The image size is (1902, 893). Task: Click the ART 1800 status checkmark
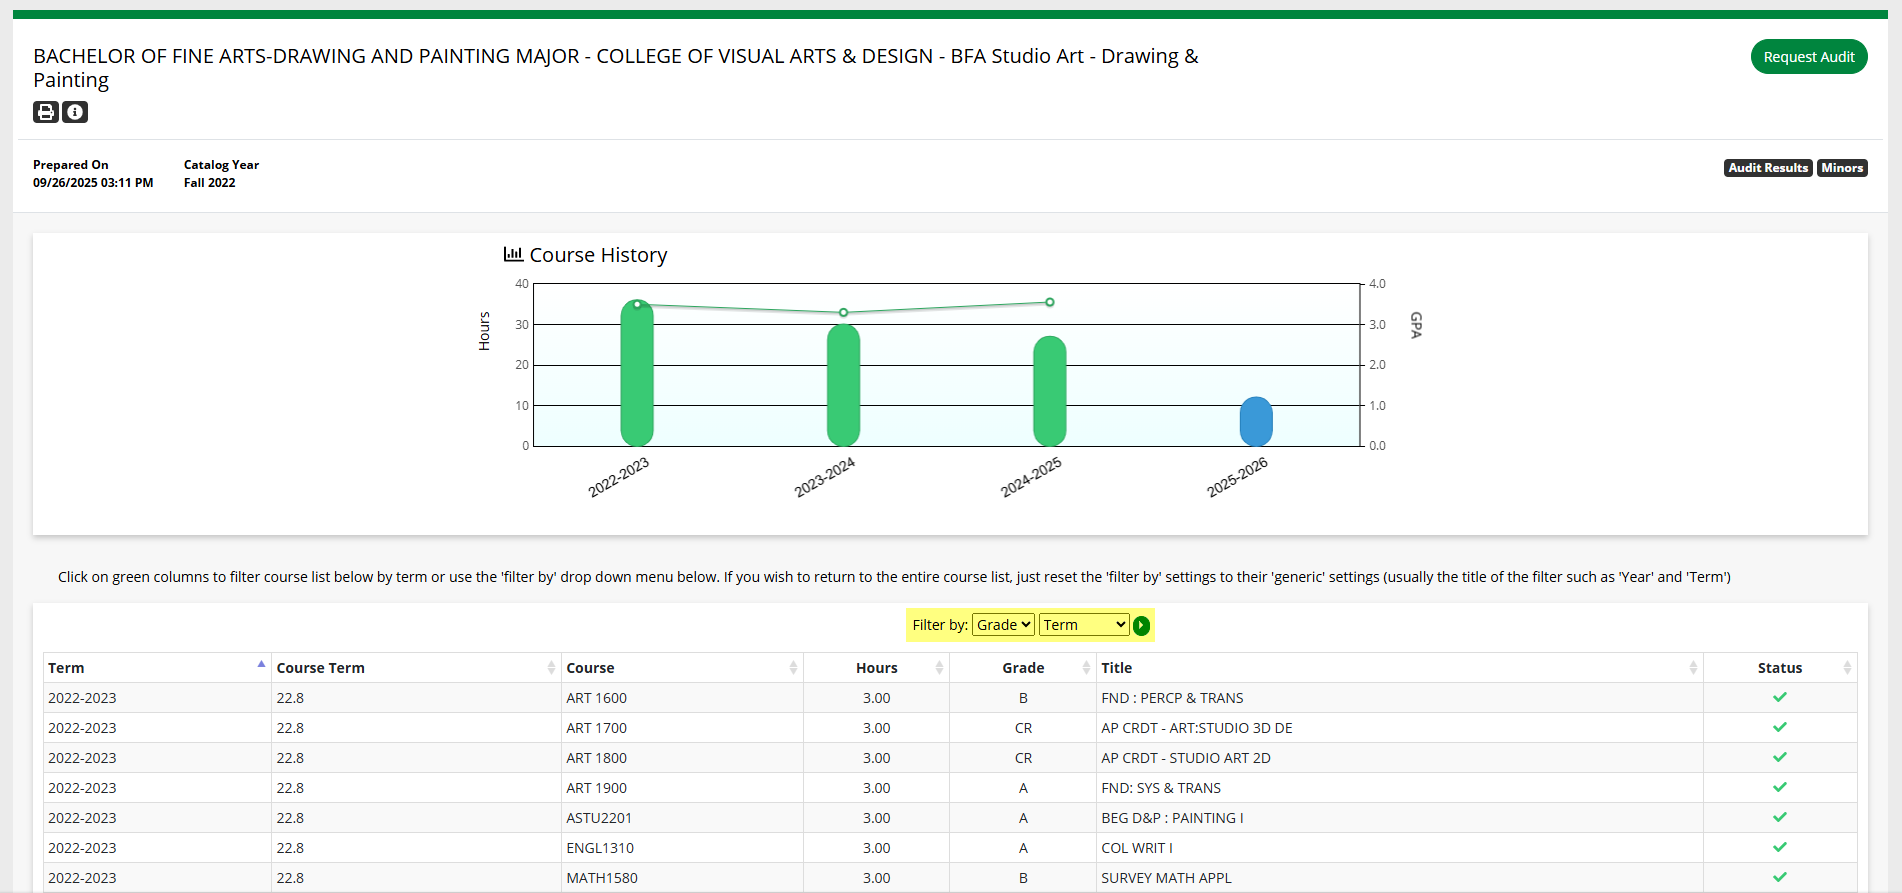[1780, 757]
